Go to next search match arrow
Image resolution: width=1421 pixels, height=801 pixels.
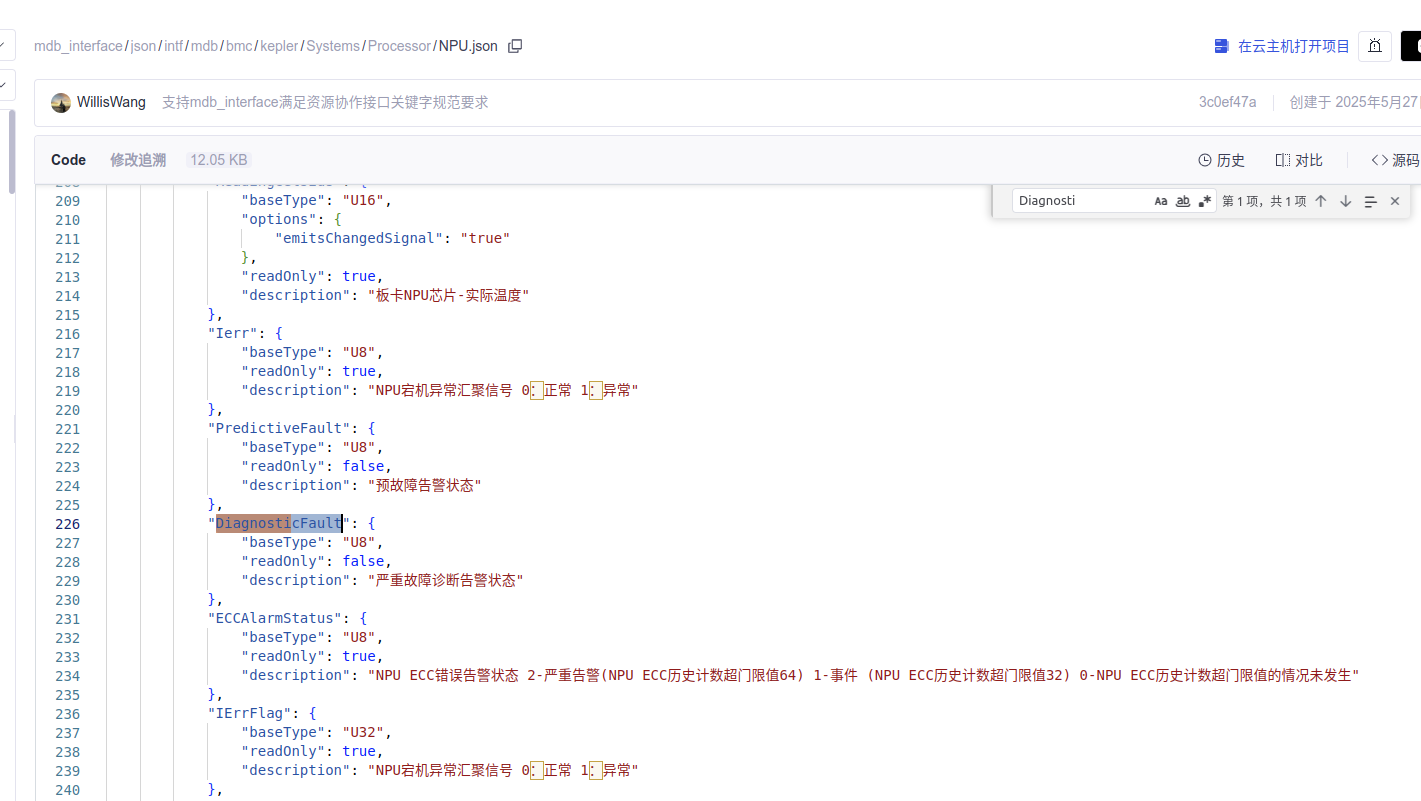[x=1345, y=201]
